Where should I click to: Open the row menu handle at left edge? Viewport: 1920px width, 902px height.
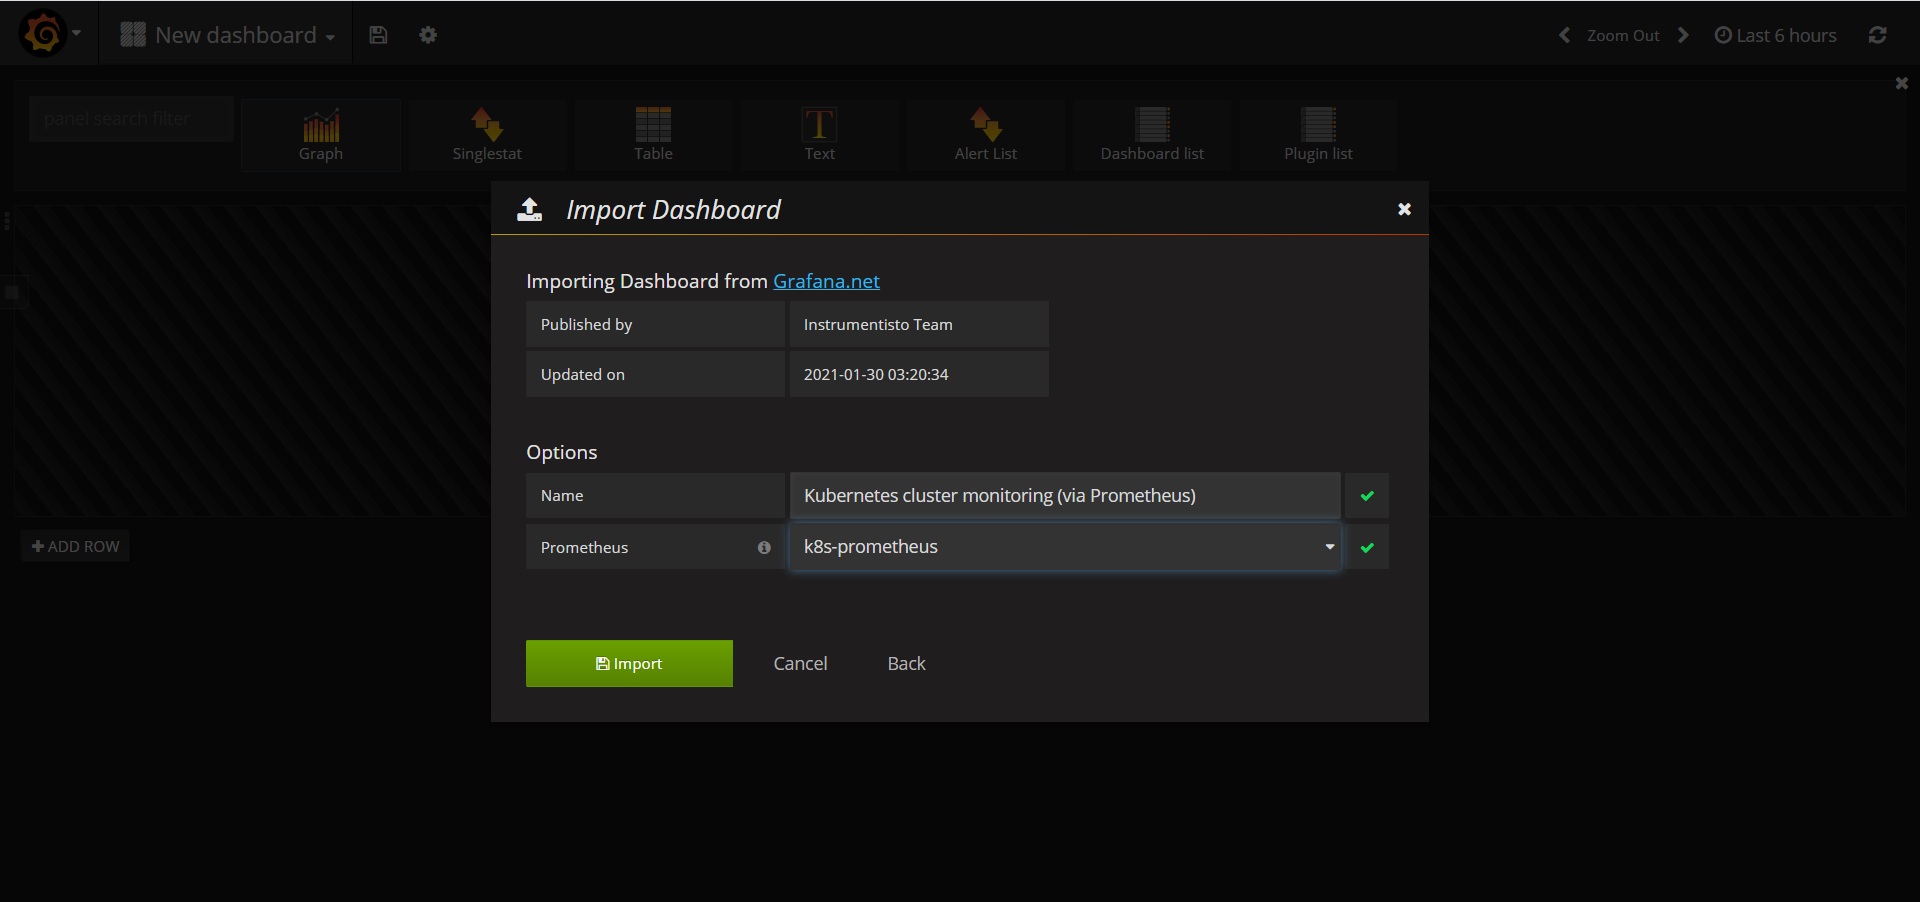coord(7,221)
